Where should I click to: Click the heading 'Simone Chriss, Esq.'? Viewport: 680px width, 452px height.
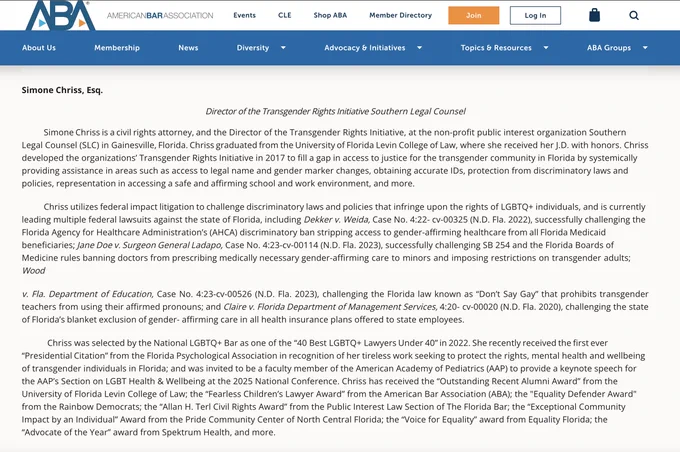pyautogui.click(x=62, y=90)
